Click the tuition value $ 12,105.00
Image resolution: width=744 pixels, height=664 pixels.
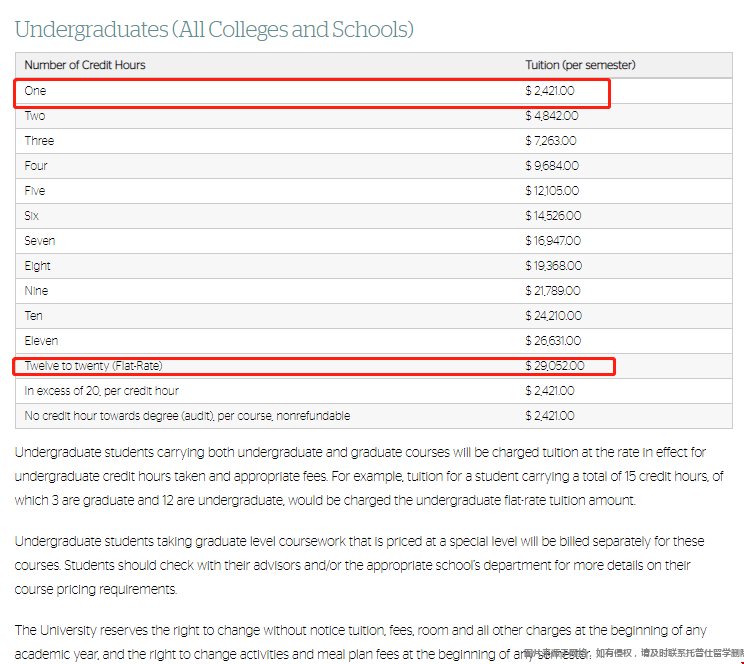coord(552,191)
